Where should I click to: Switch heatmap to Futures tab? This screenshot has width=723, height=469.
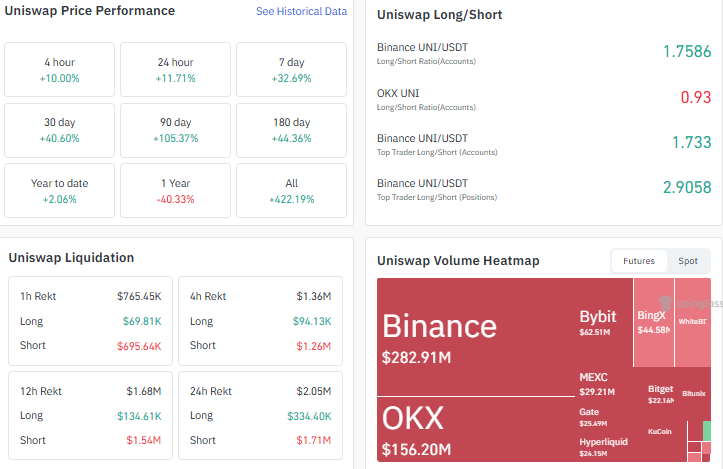pyautogui.click(x=639, y=261)
